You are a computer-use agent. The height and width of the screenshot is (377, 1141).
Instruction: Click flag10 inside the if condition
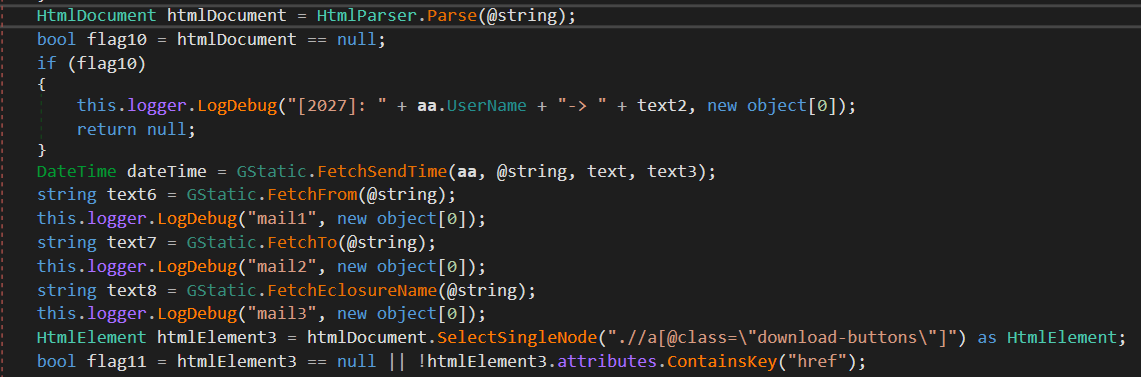(108, 64)
